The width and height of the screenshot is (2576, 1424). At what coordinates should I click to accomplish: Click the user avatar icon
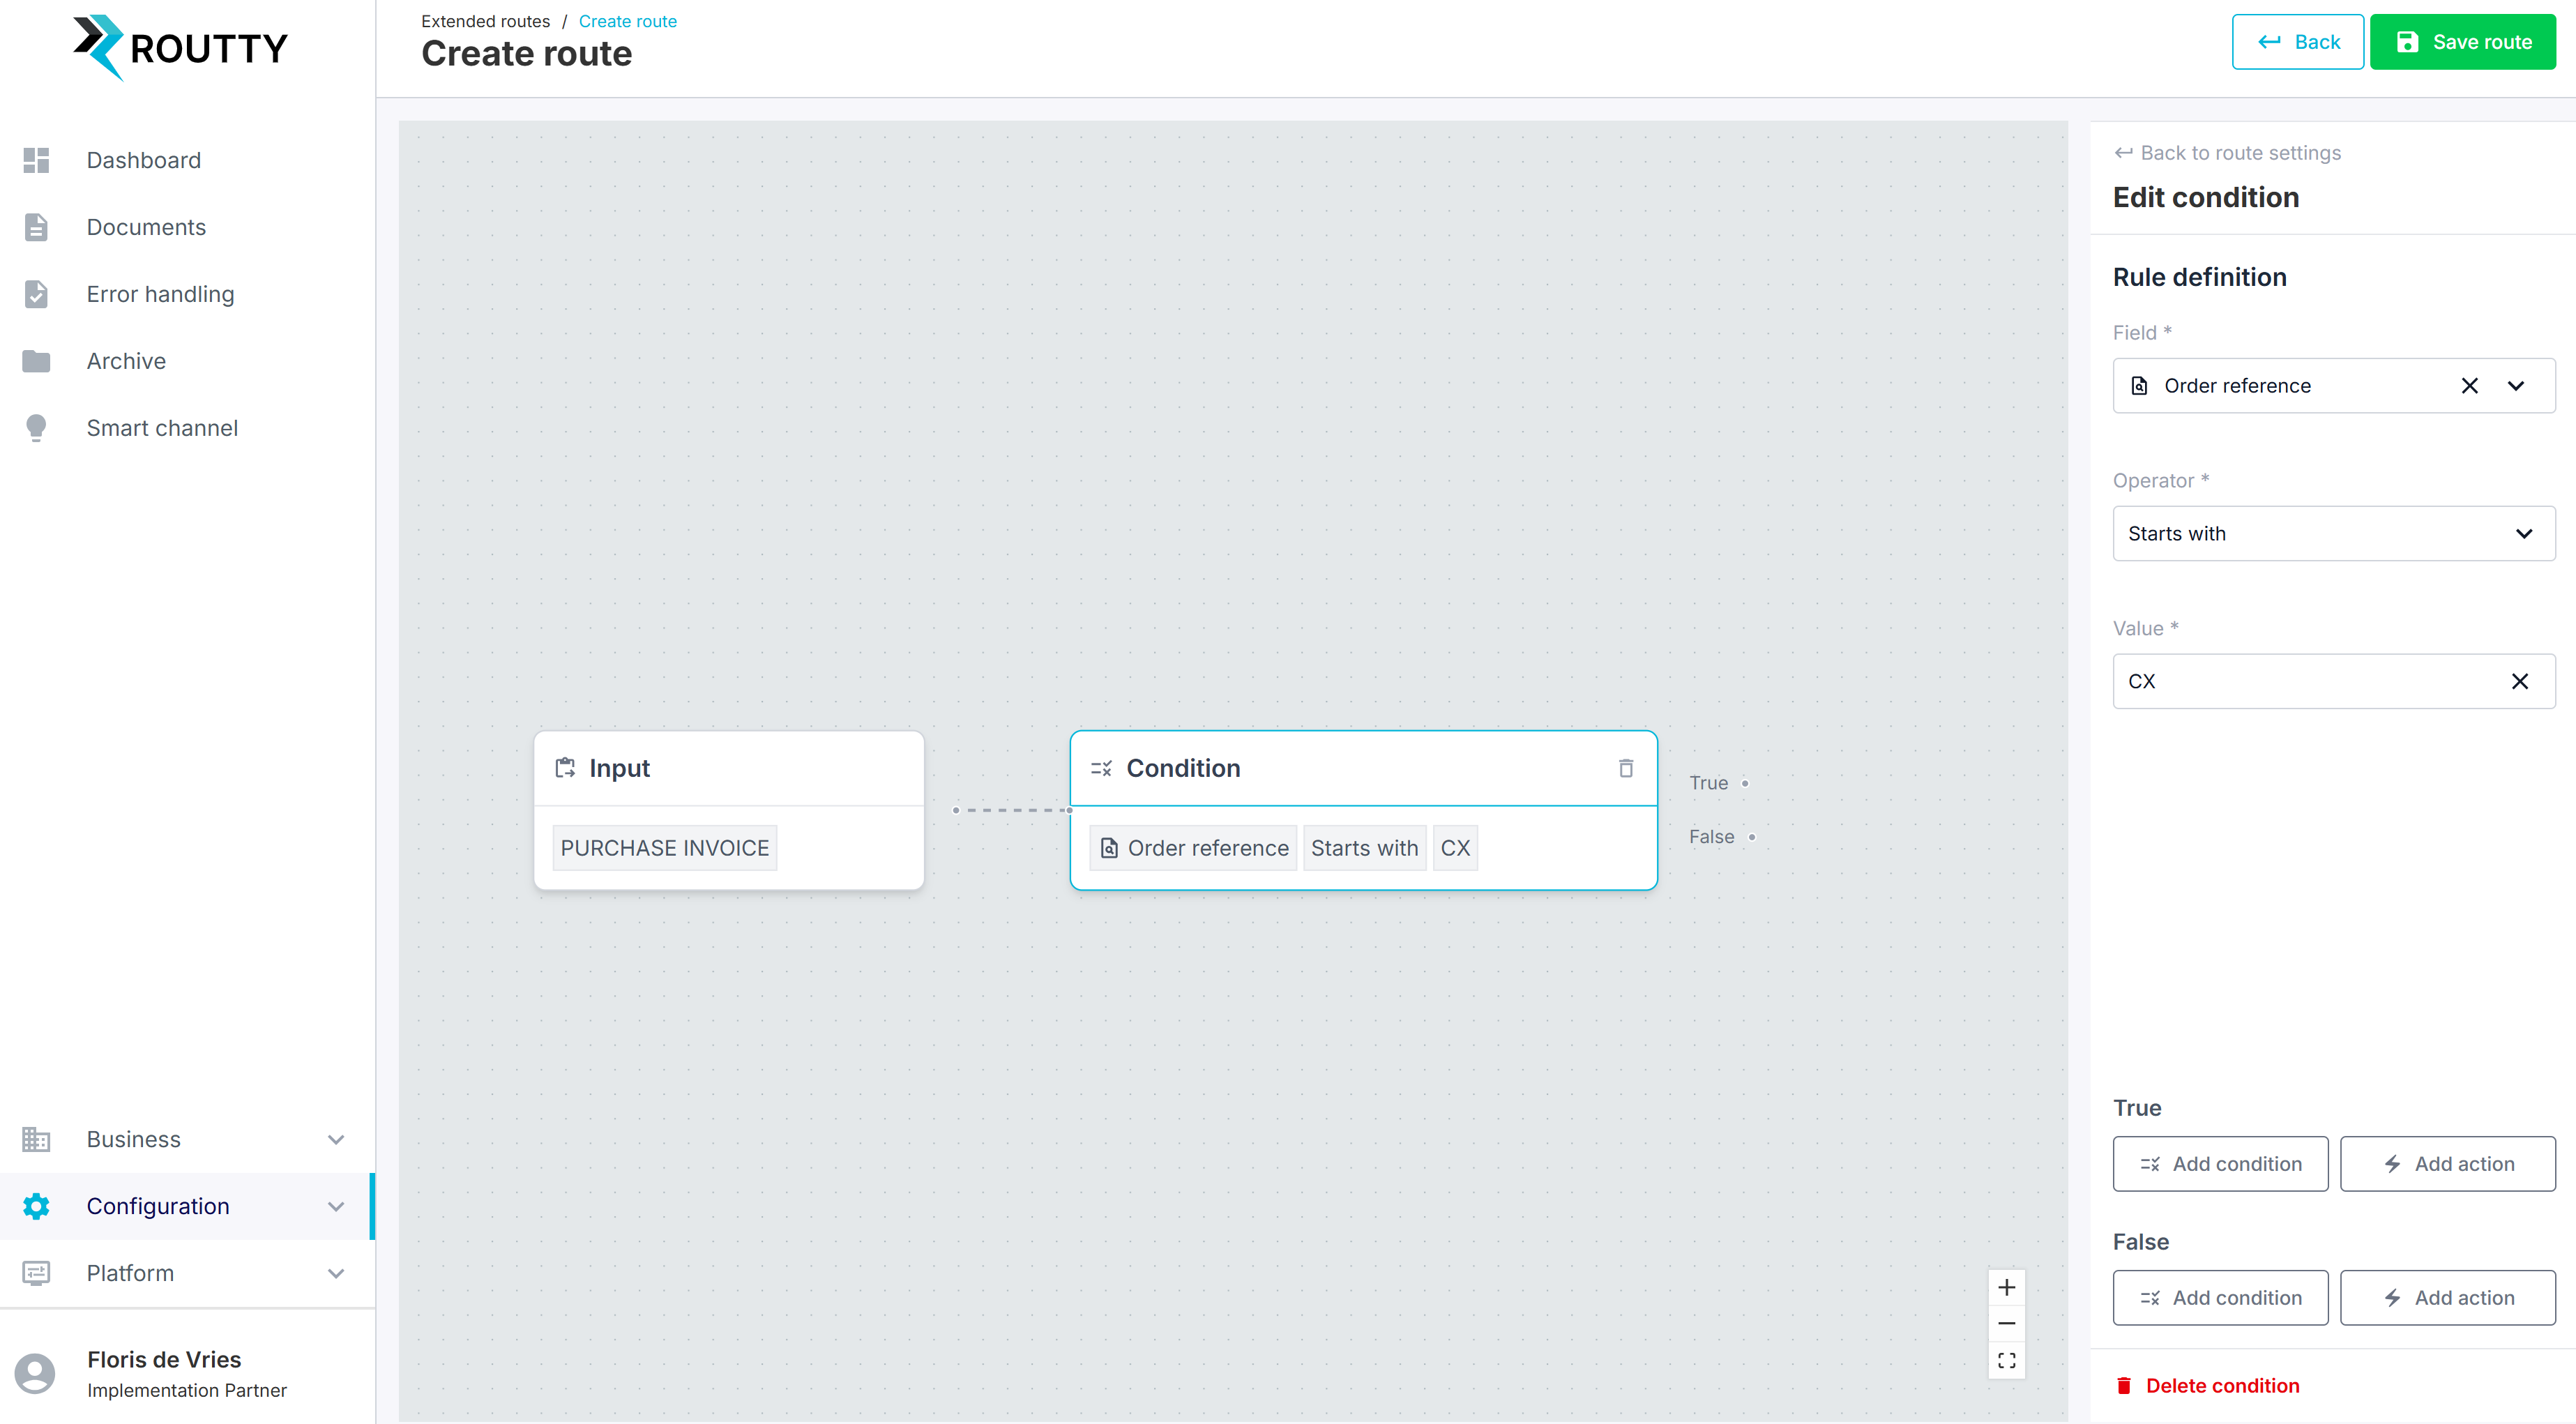(x=36, y=1373)
